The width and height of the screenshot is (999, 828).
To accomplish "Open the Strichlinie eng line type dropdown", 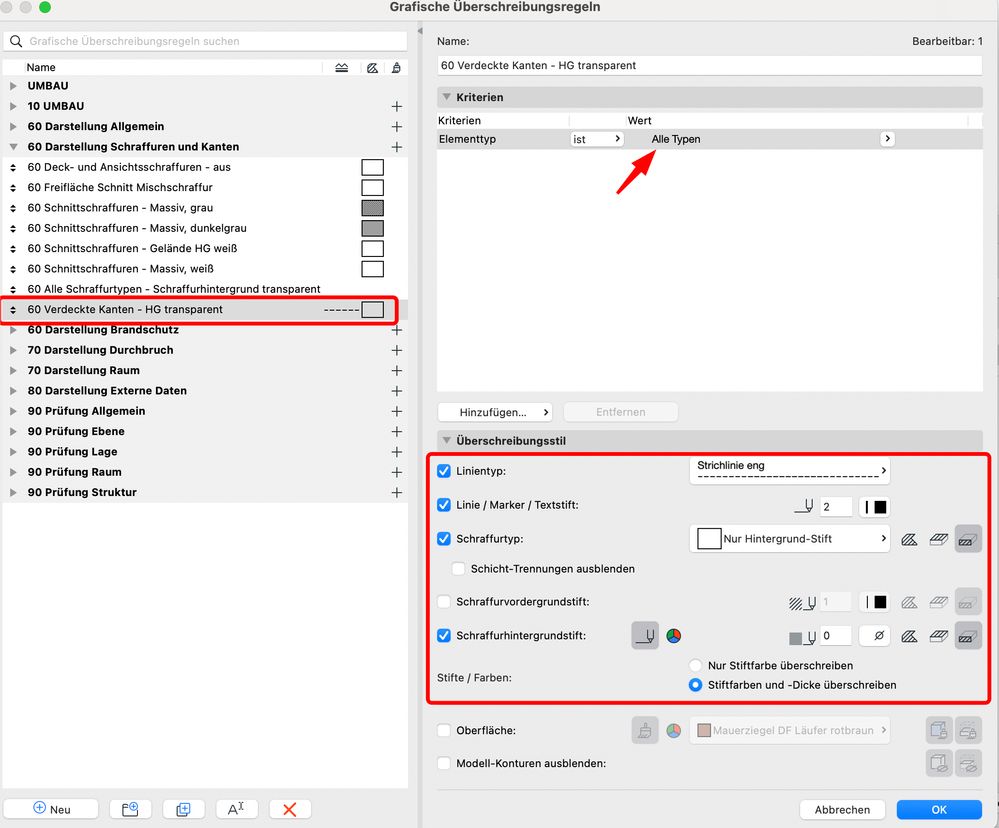I will pyautogui.click(x=789, y=471).
